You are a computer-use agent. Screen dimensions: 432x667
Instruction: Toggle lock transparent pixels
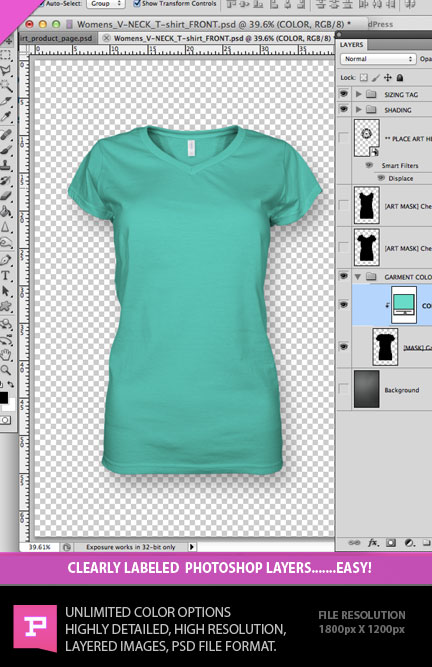point(364,77)
